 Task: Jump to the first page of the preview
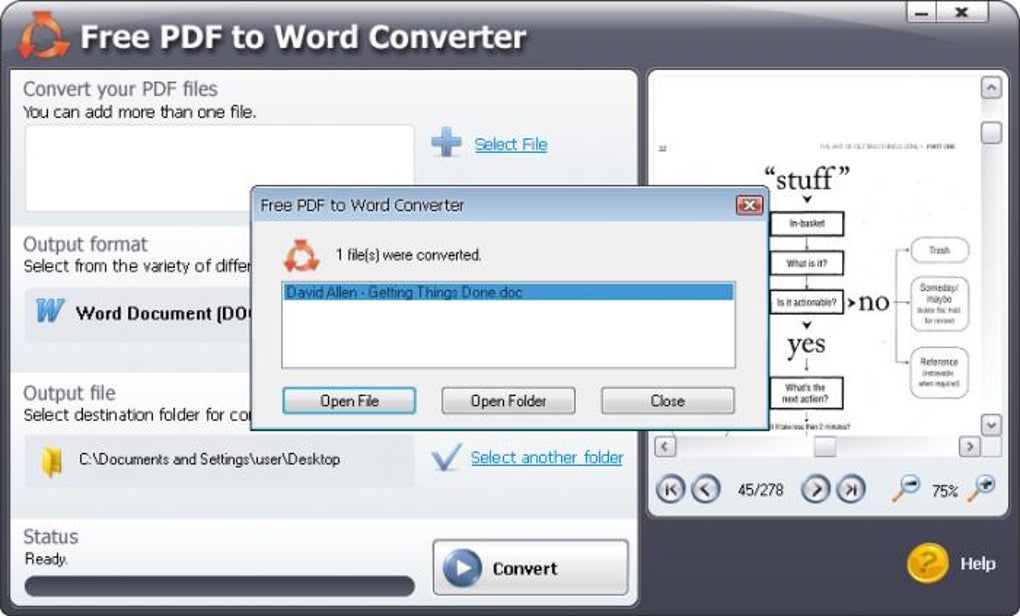click(x=668, y=490)
